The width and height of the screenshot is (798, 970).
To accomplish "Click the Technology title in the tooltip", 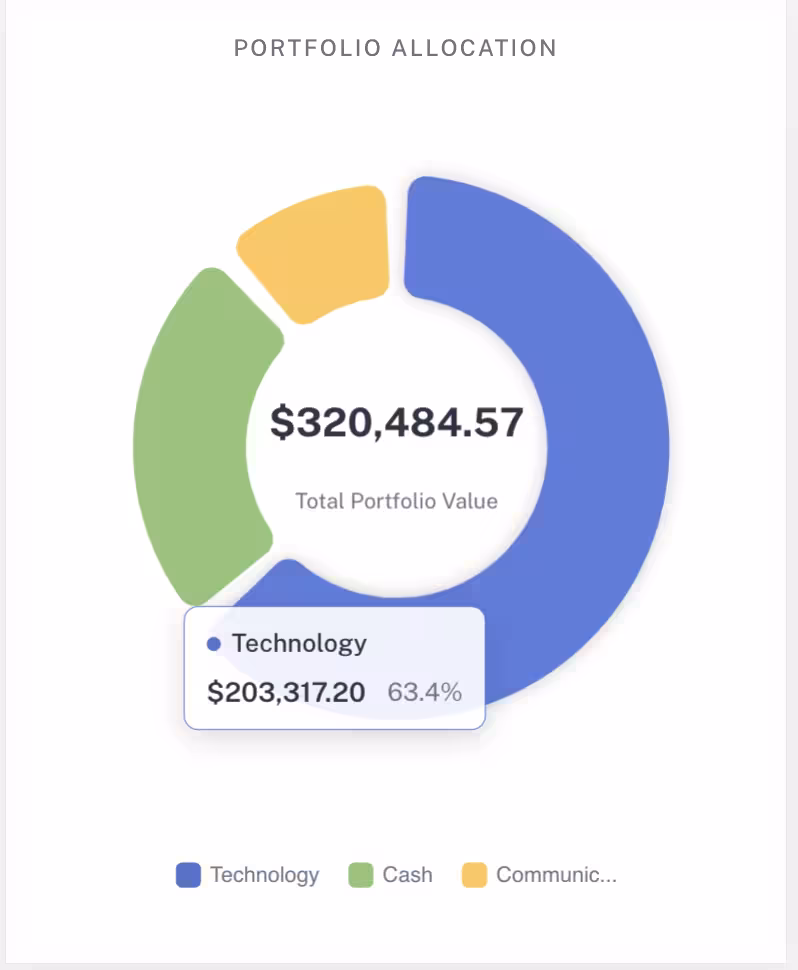I will [x=299, y=643].
